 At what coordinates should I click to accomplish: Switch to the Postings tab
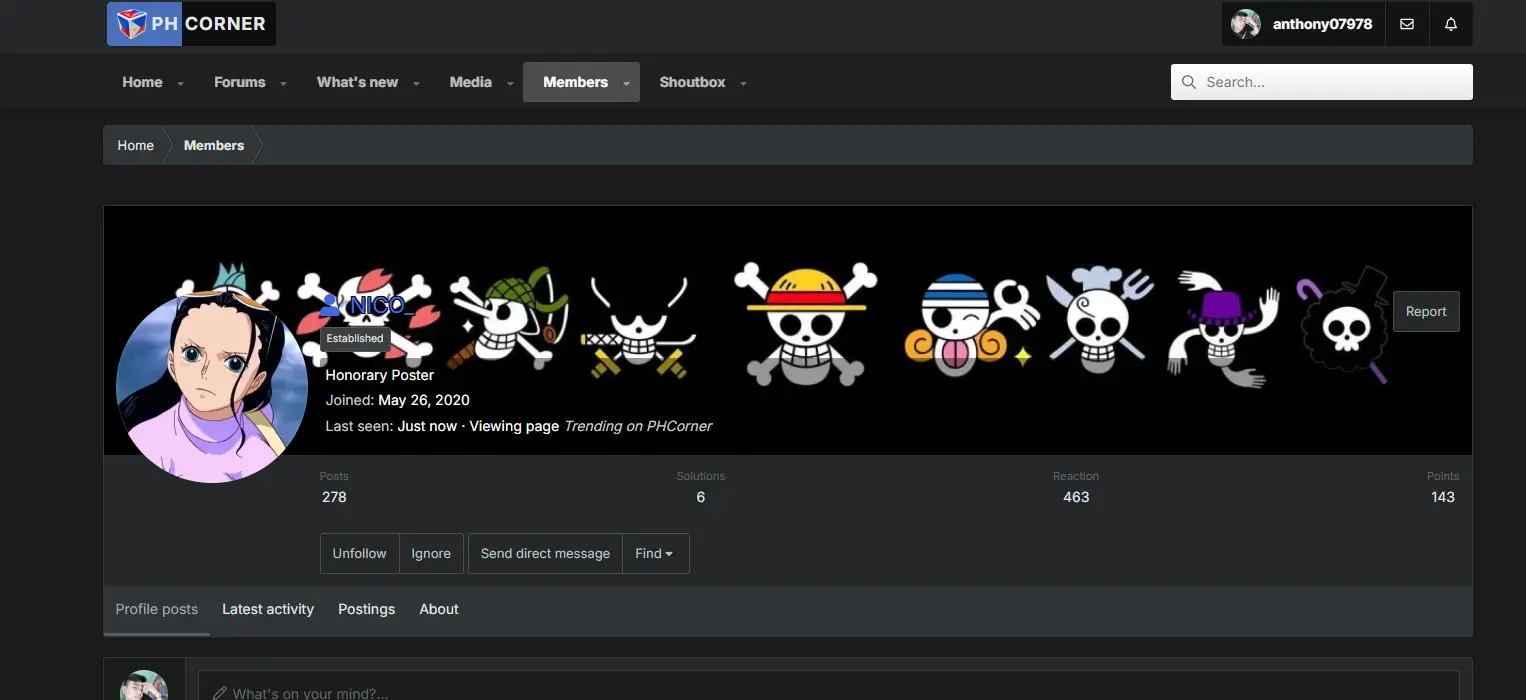tap(366, 609)
